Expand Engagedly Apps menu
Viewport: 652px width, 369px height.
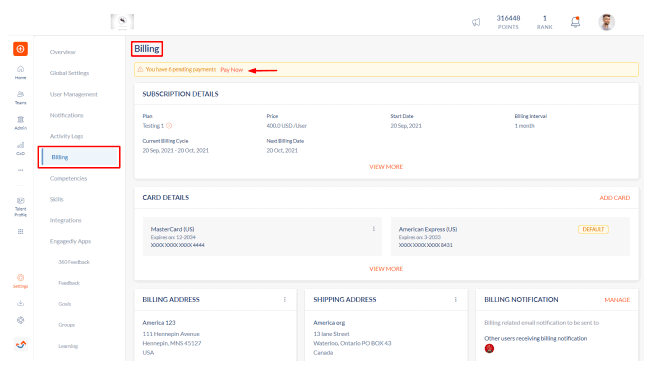click(x=70, y=241)
